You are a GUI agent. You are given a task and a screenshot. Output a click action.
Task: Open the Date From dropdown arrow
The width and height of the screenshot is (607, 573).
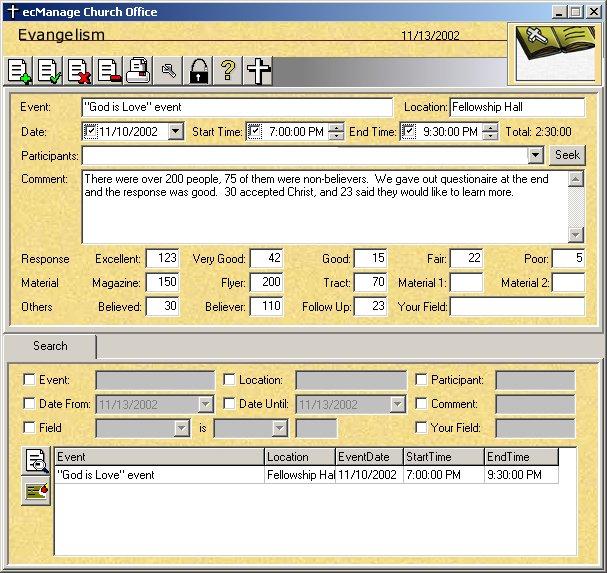point(206,404)
